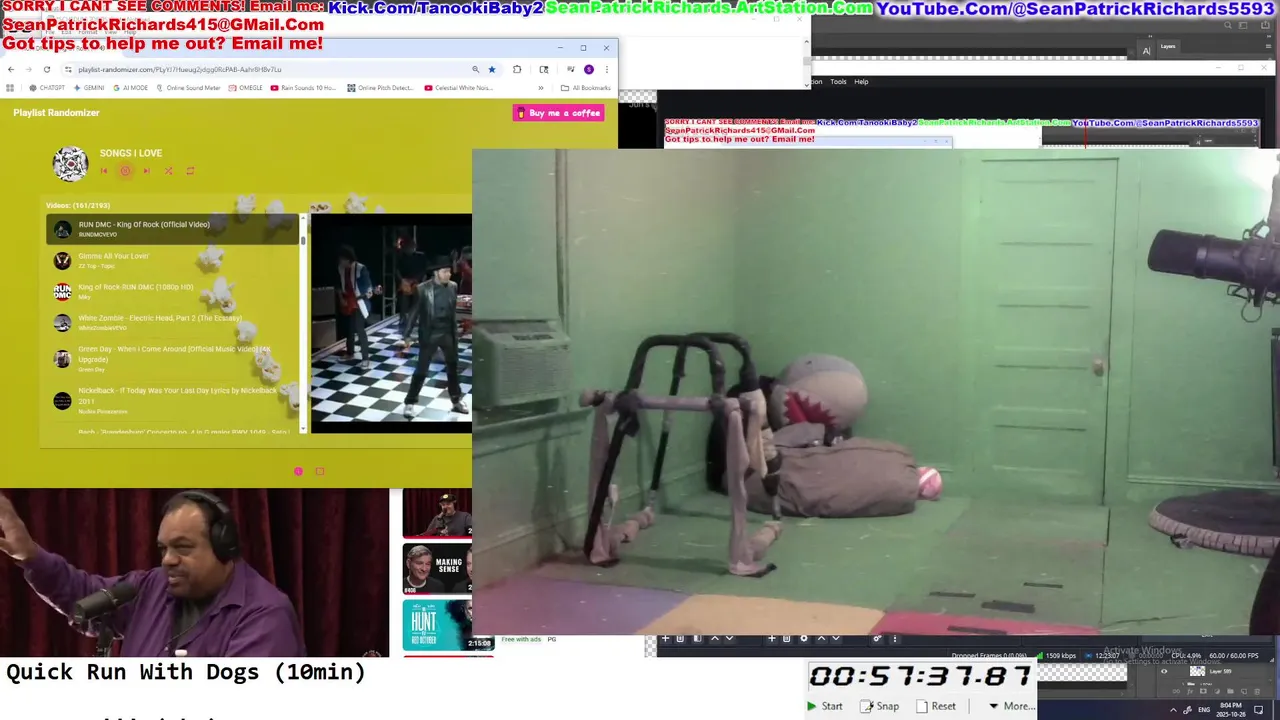Open the Chrome apps grid shortcut
This screenshot has height=720, width=1280.
pos(10,88)
